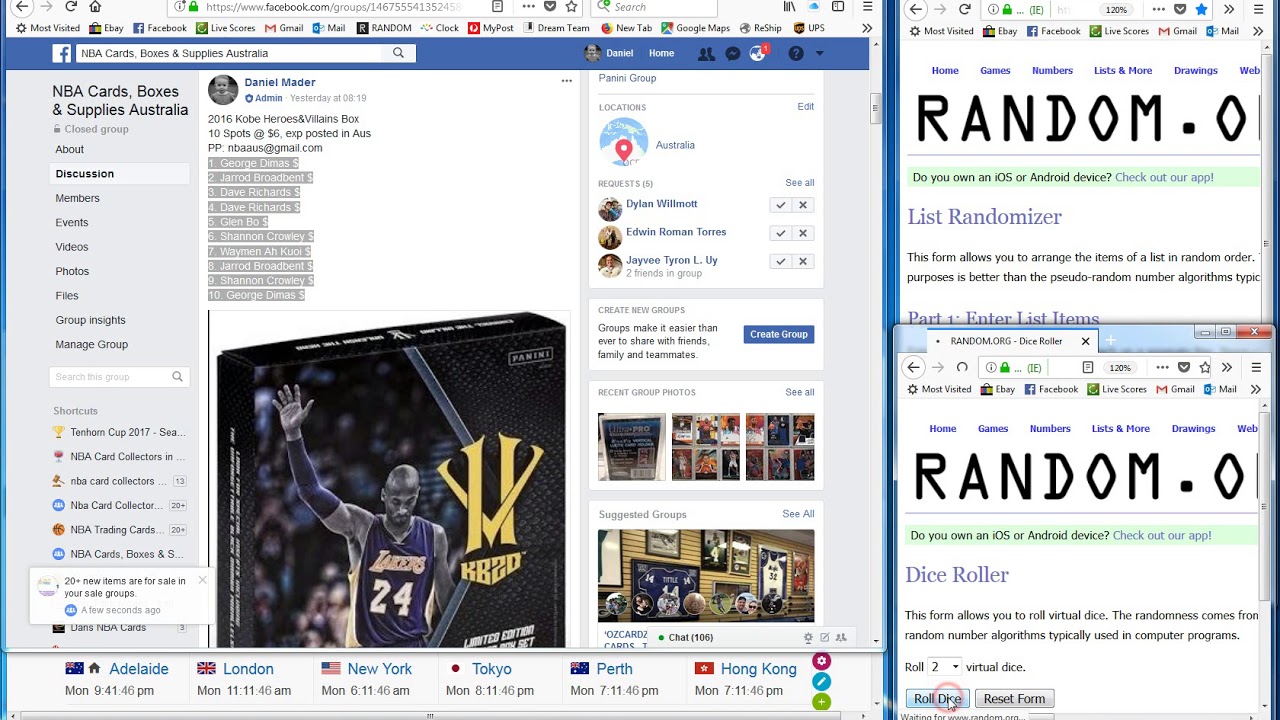Show more bookmarks in Facebook window
Screen dimensions: 1280x720
click(x=866, y=28)
